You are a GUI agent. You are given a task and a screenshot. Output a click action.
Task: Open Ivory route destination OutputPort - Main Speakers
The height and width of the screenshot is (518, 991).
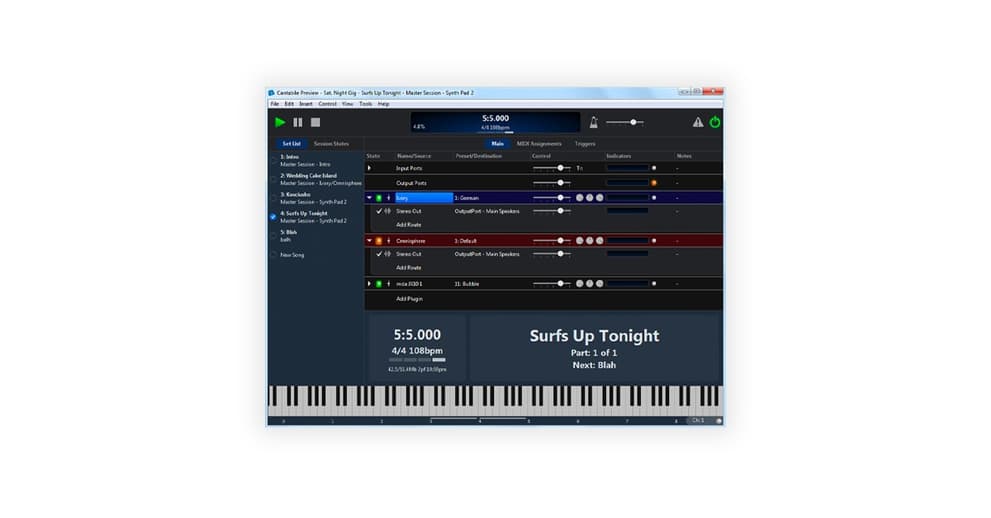tap(487, 211)
